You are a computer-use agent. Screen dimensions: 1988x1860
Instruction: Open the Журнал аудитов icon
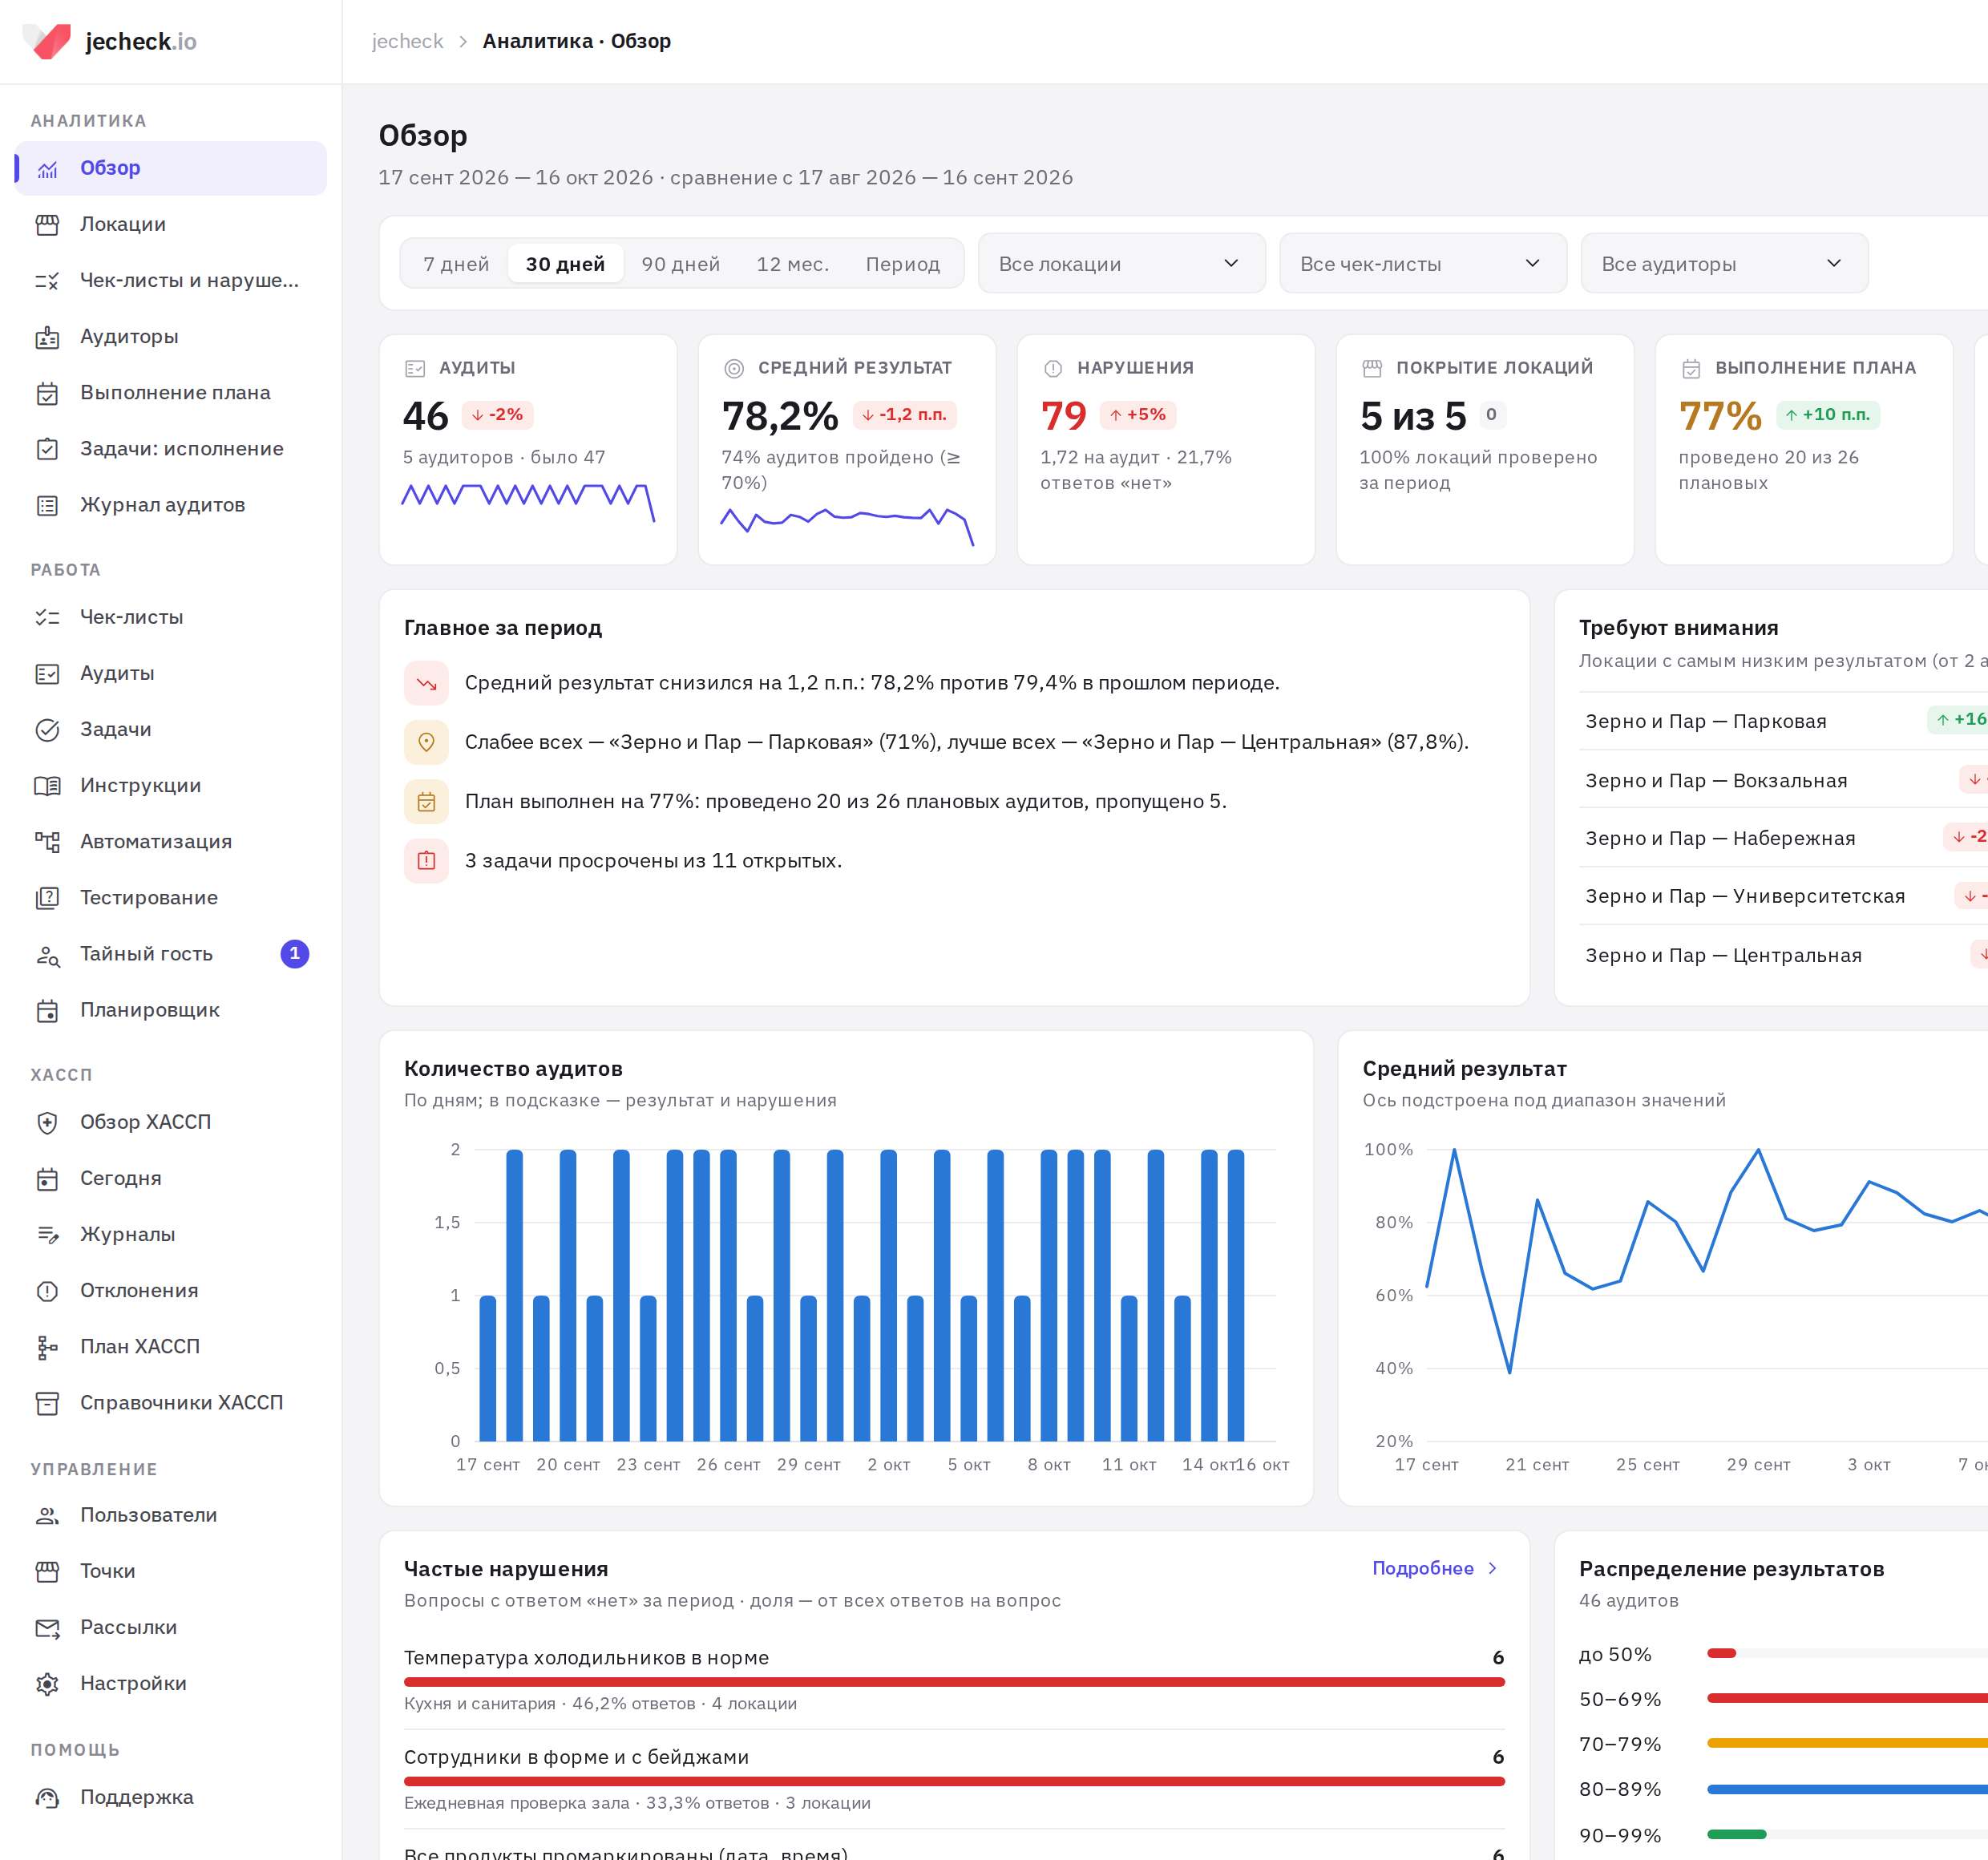click(x=47, y=505)
